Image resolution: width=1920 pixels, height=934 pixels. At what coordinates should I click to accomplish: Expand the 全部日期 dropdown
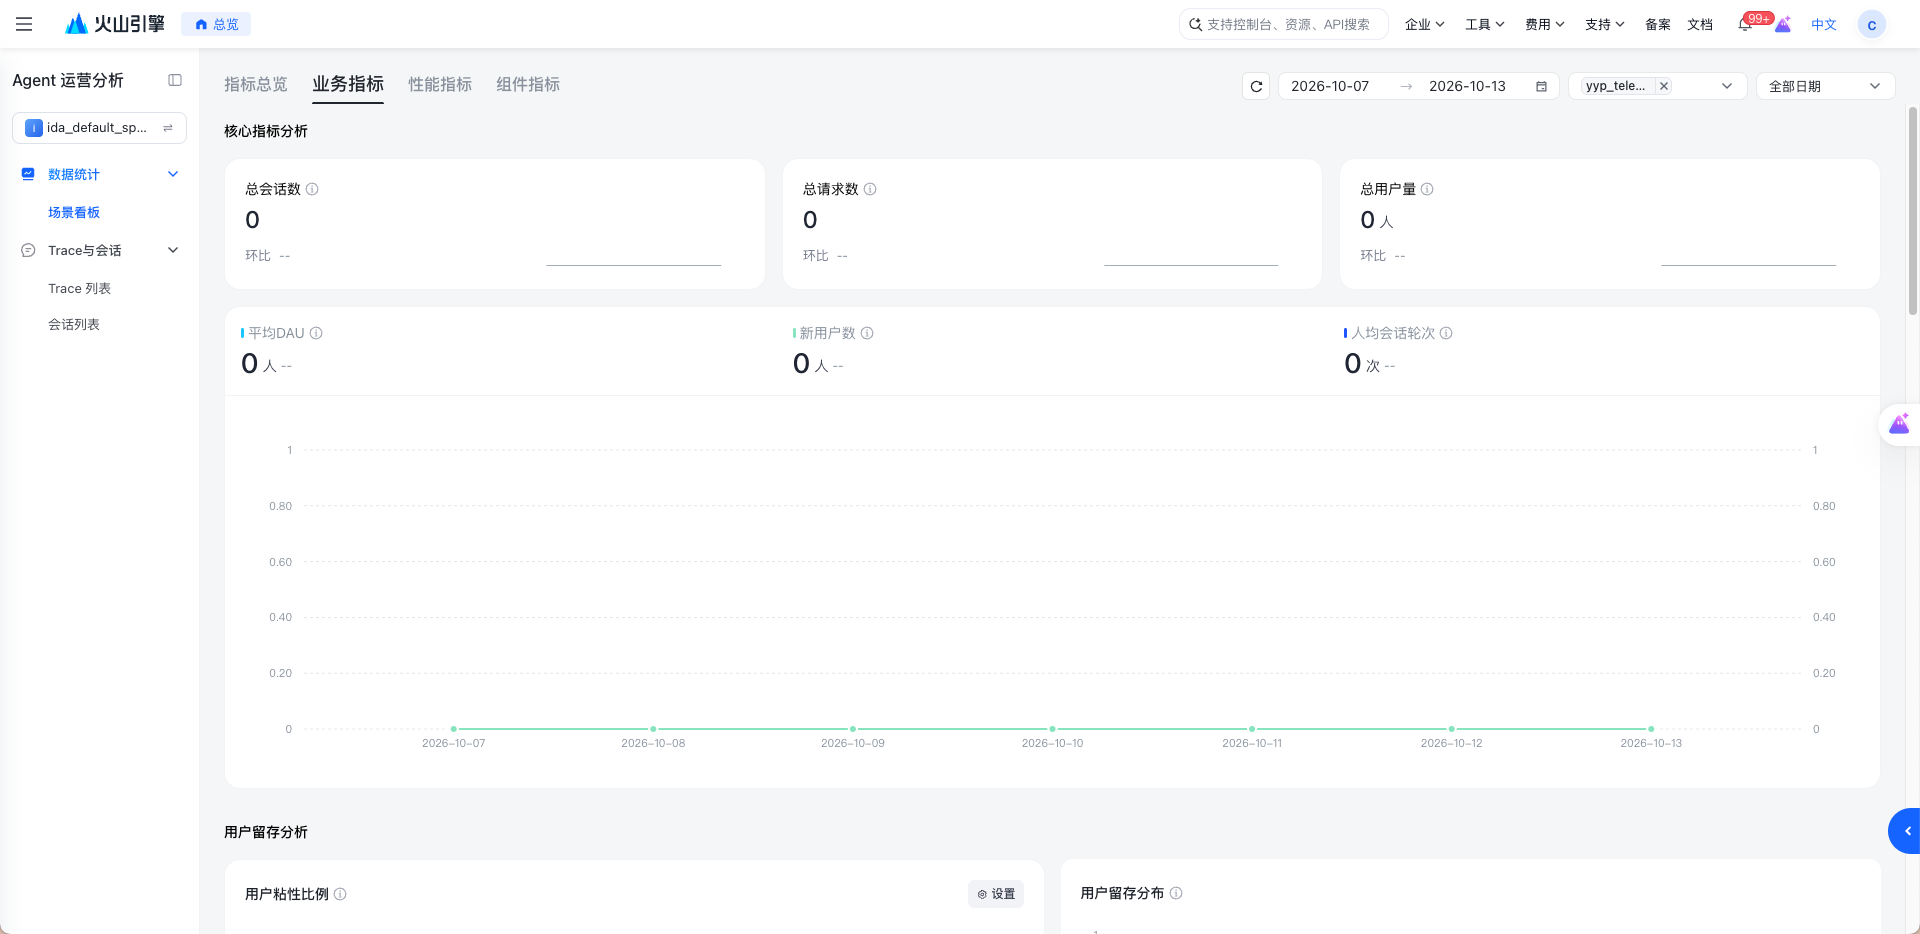click(1825, 86)
